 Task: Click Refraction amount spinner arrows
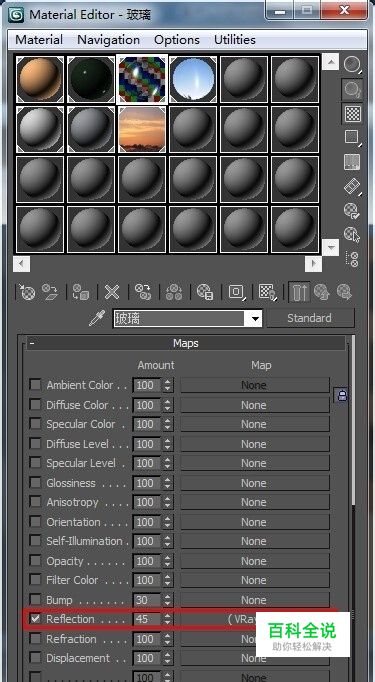[x=168, y=639]
